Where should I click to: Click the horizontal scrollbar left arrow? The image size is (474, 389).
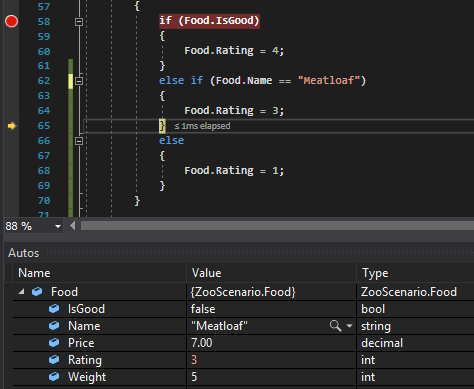pyautogui.click(x=73, y=226)
